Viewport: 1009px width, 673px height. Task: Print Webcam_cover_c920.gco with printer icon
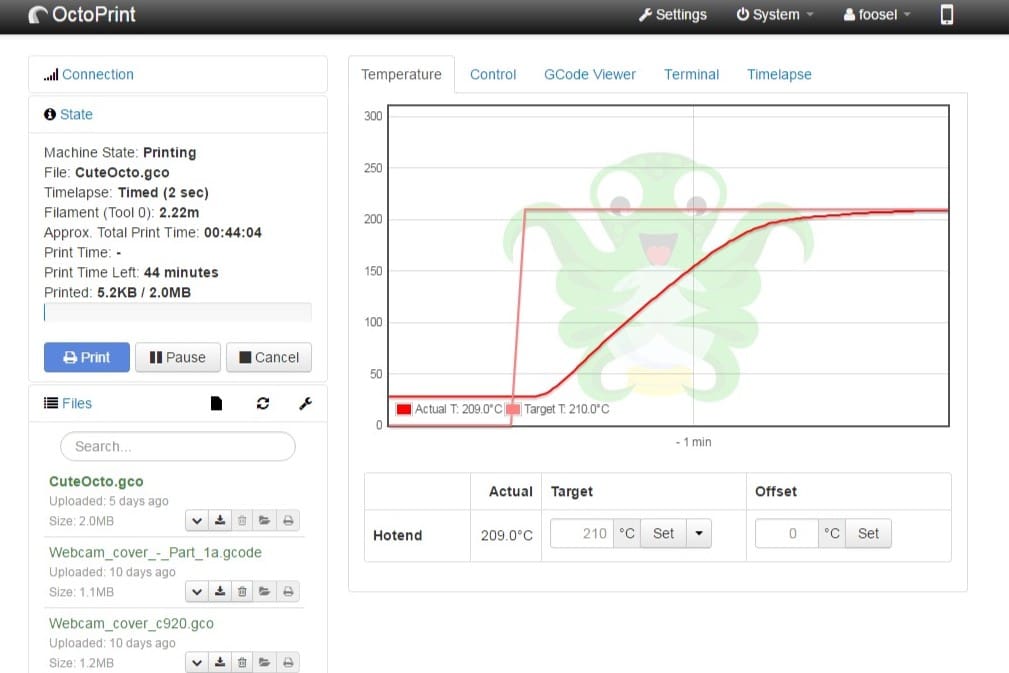tap(288, 662)
